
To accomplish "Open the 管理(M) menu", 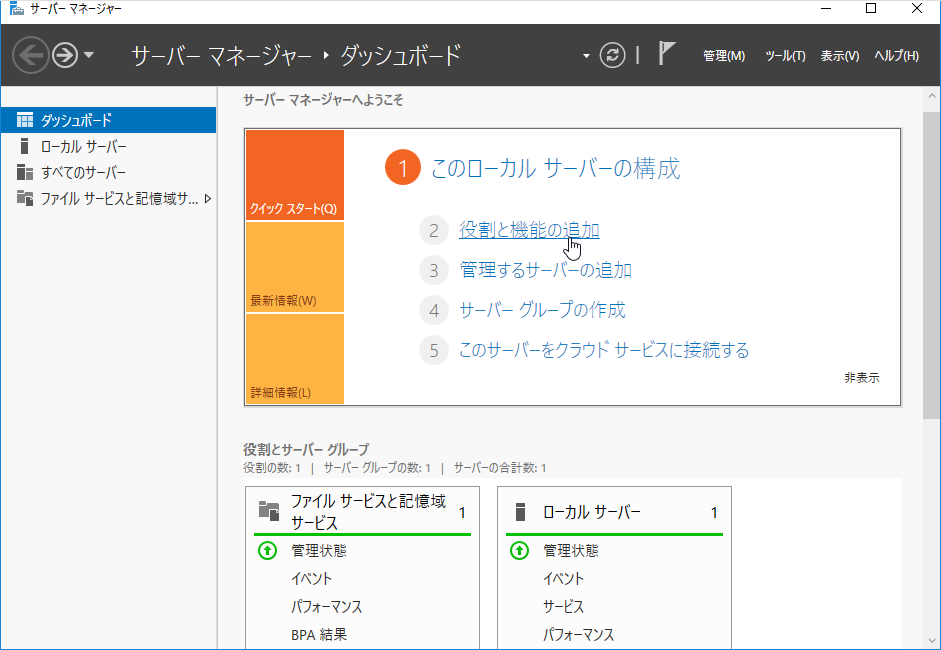I will (x=723, y=56).
